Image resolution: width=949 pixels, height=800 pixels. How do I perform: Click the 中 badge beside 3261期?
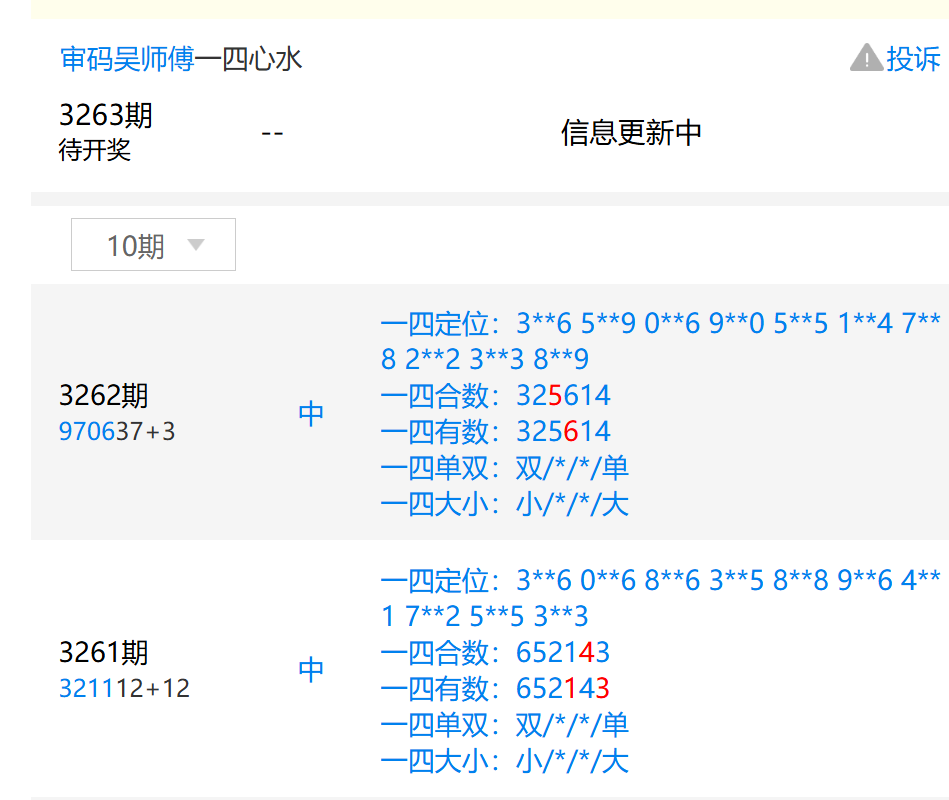tap(311, 669)
